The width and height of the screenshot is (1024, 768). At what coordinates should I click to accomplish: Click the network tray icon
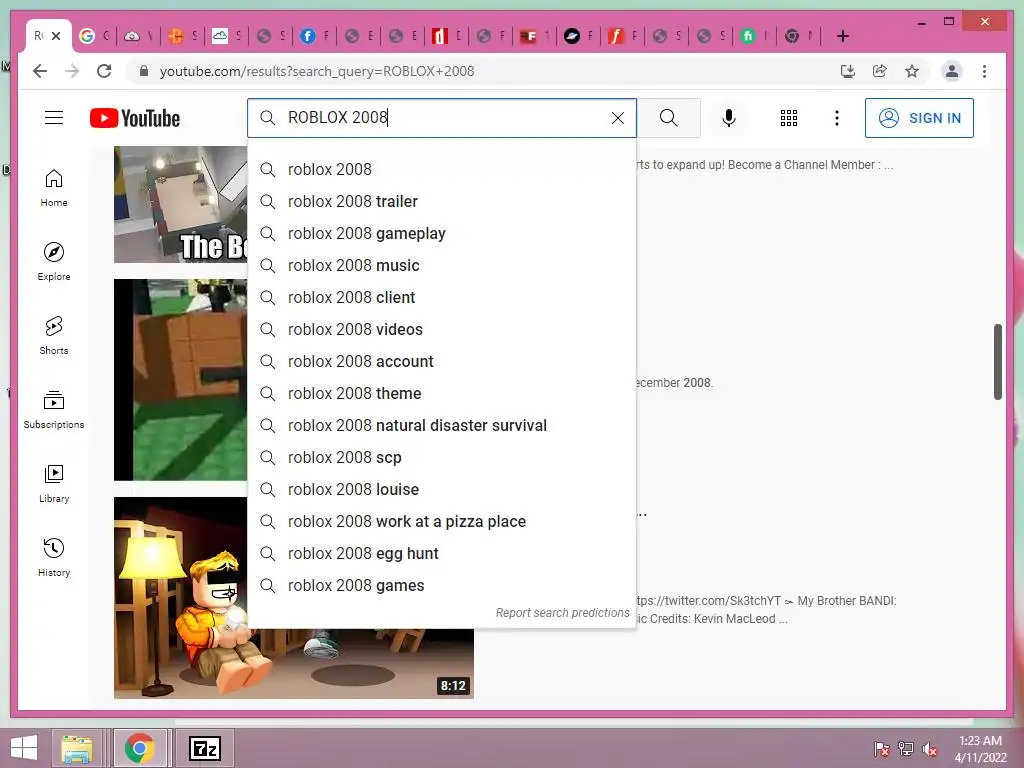pyautogui.click(x=906, y=749)
